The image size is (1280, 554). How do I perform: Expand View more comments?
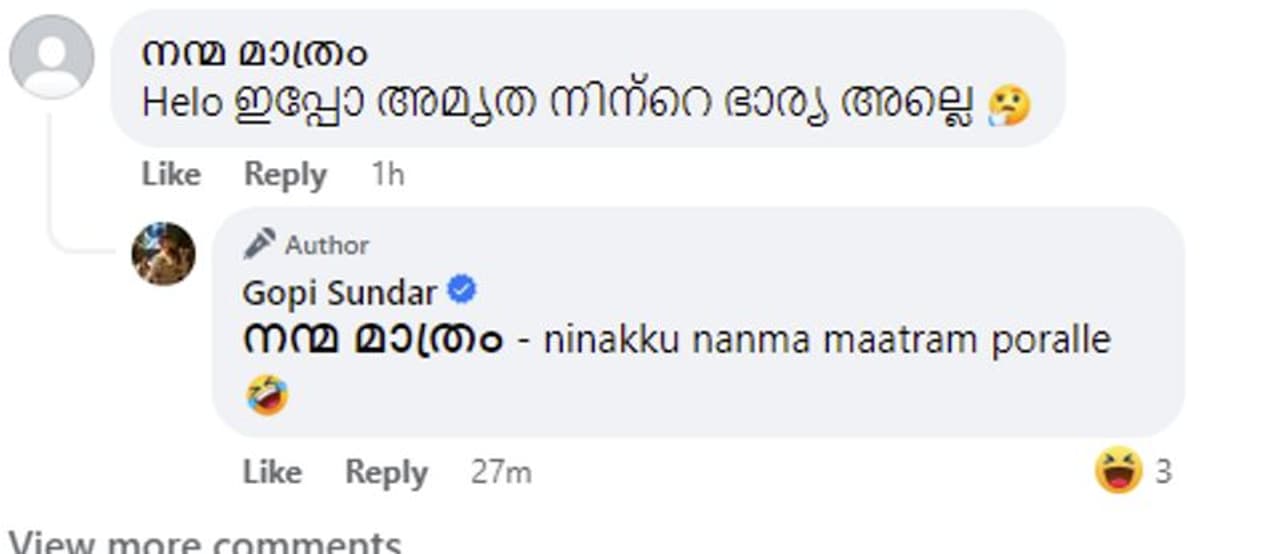[x=204, y=544]
